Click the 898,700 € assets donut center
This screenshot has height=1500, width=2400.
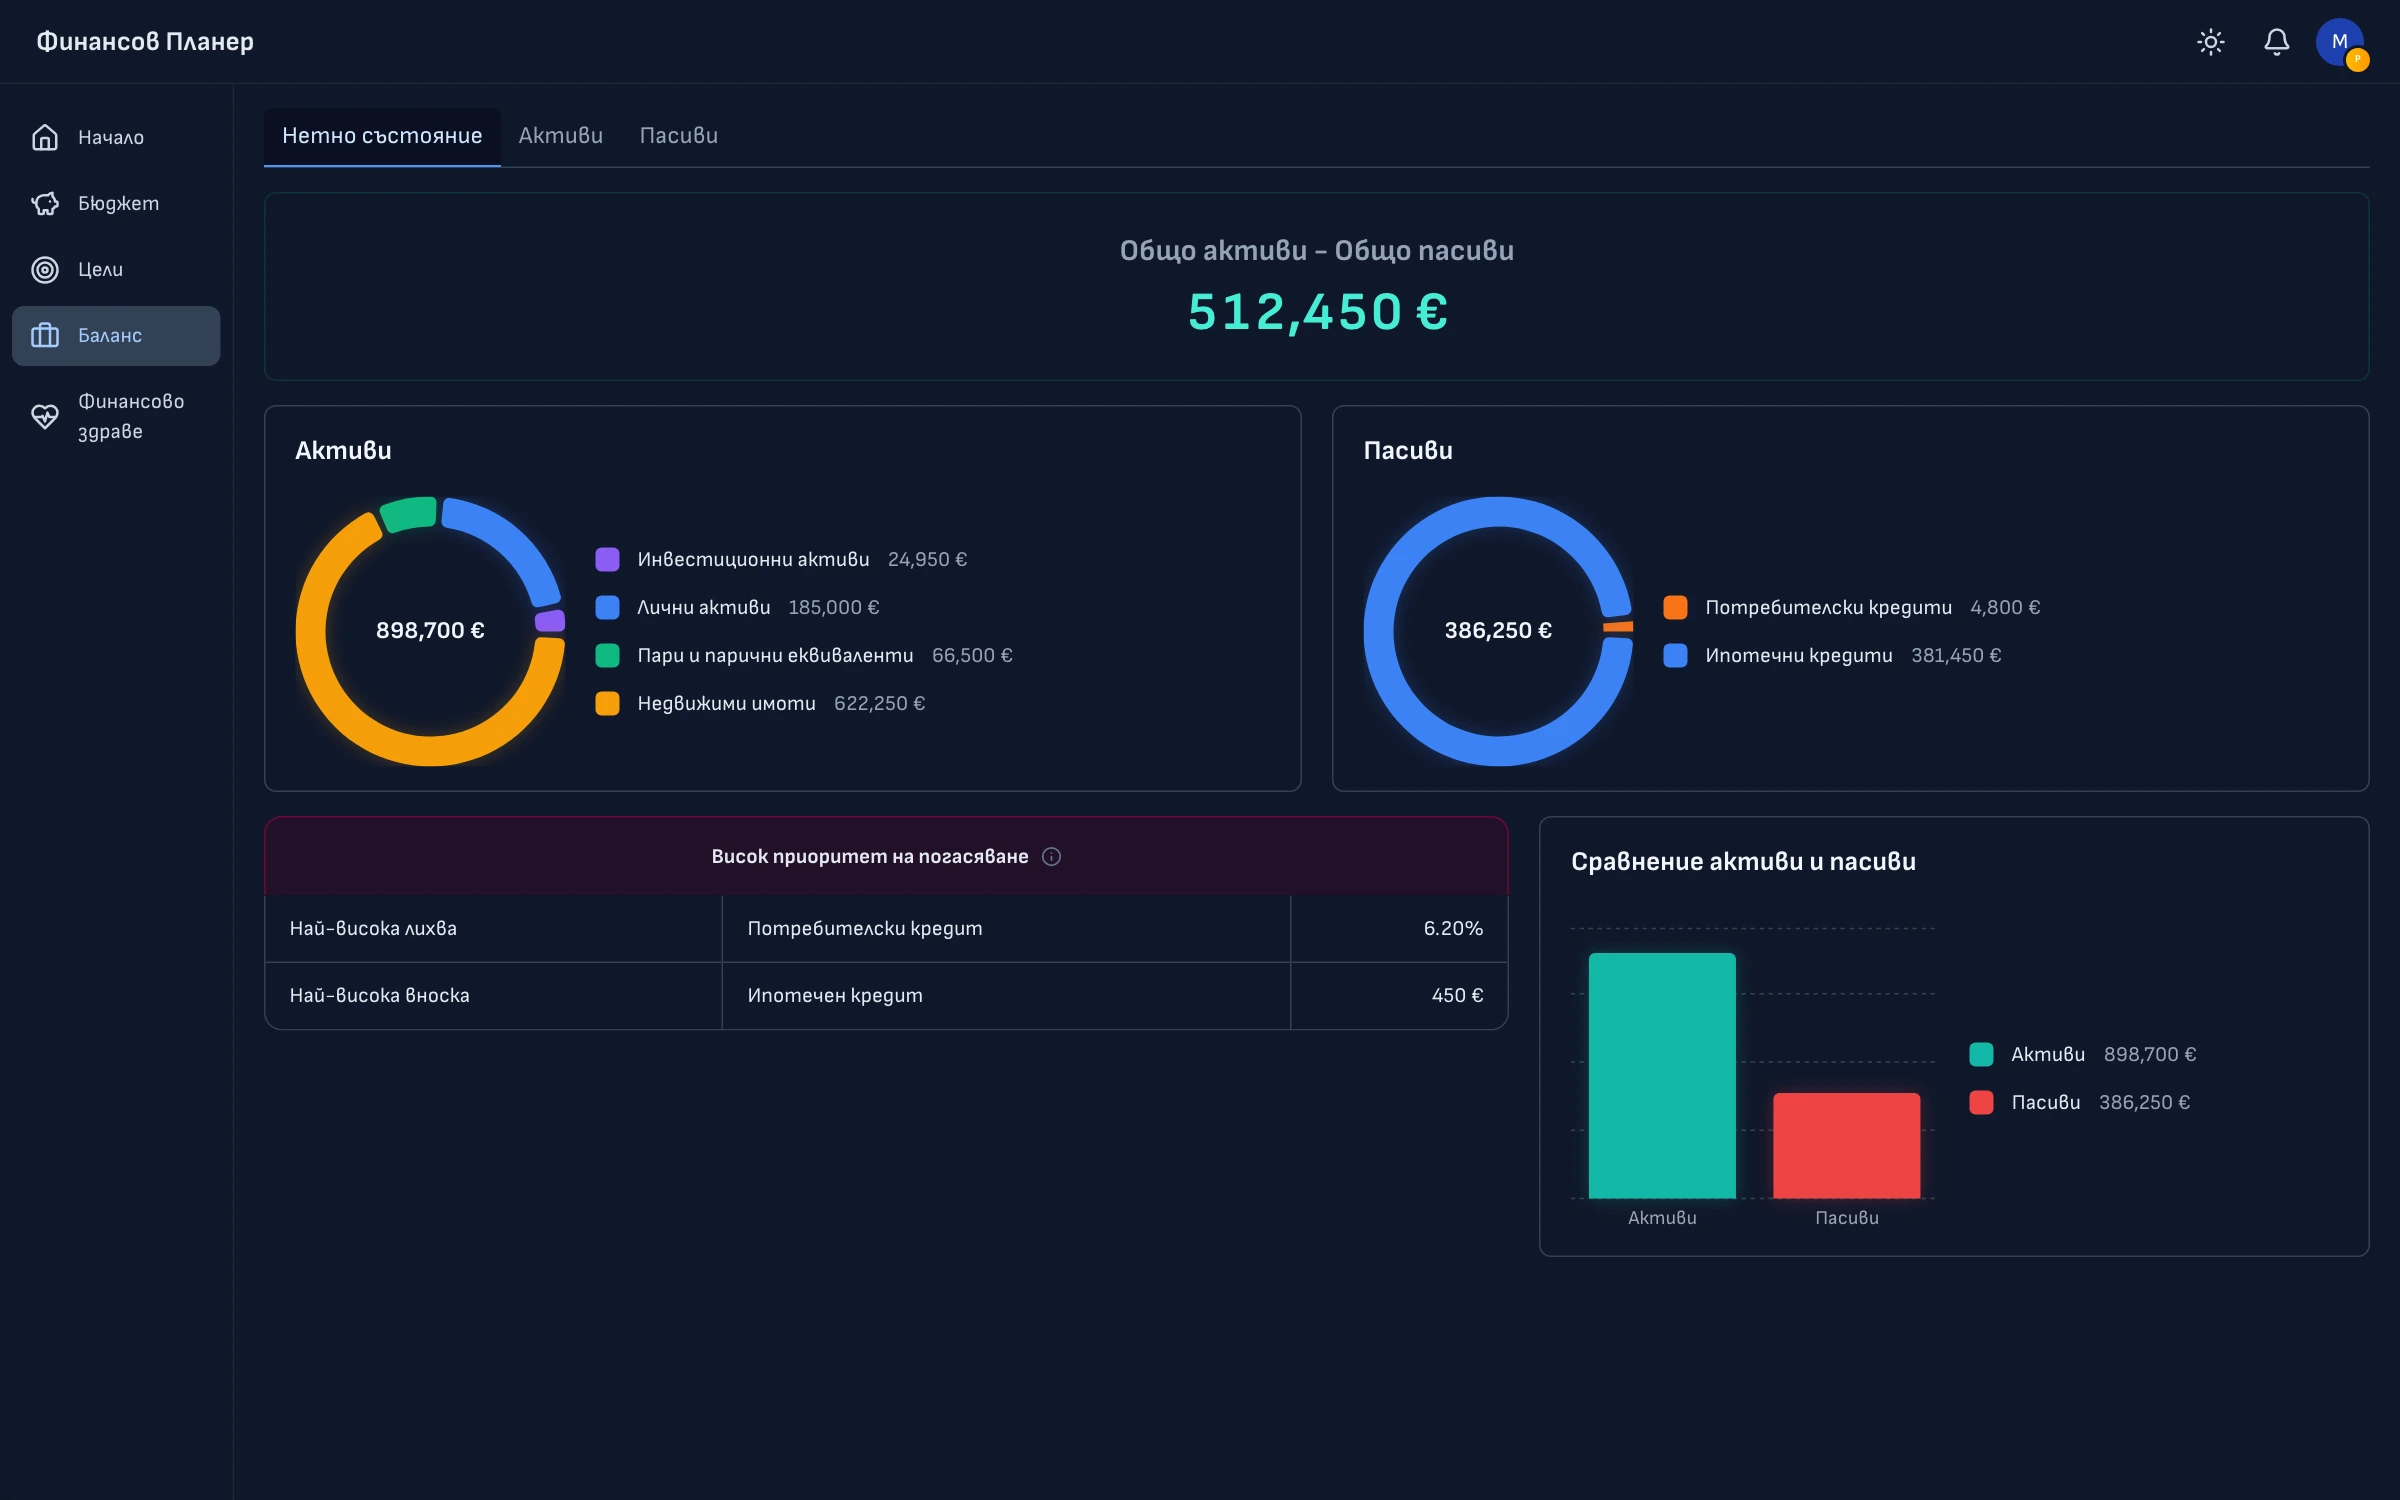coord(430,630)
